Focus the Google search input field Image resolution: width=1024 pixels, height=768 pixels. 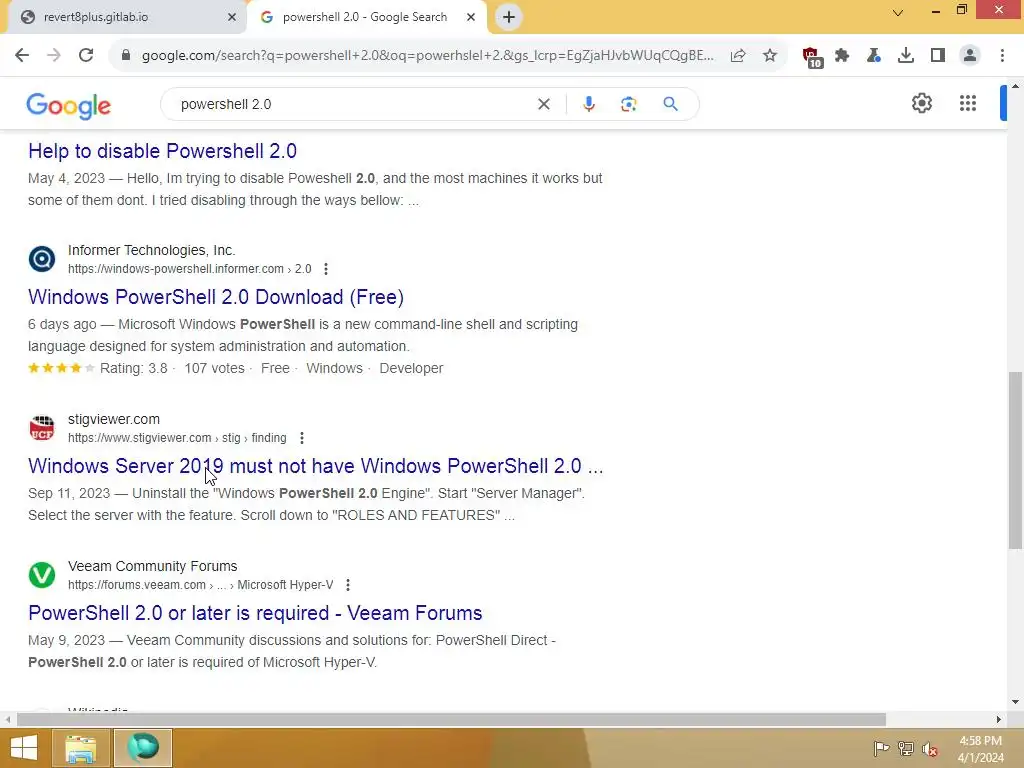coord(353,104)
